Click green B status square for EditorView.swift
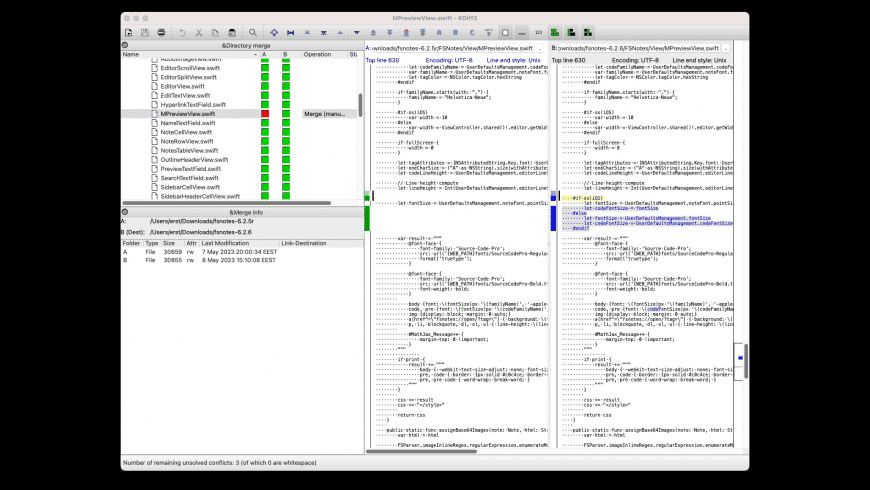The image size is (870, 490). [x=286, y=86]
